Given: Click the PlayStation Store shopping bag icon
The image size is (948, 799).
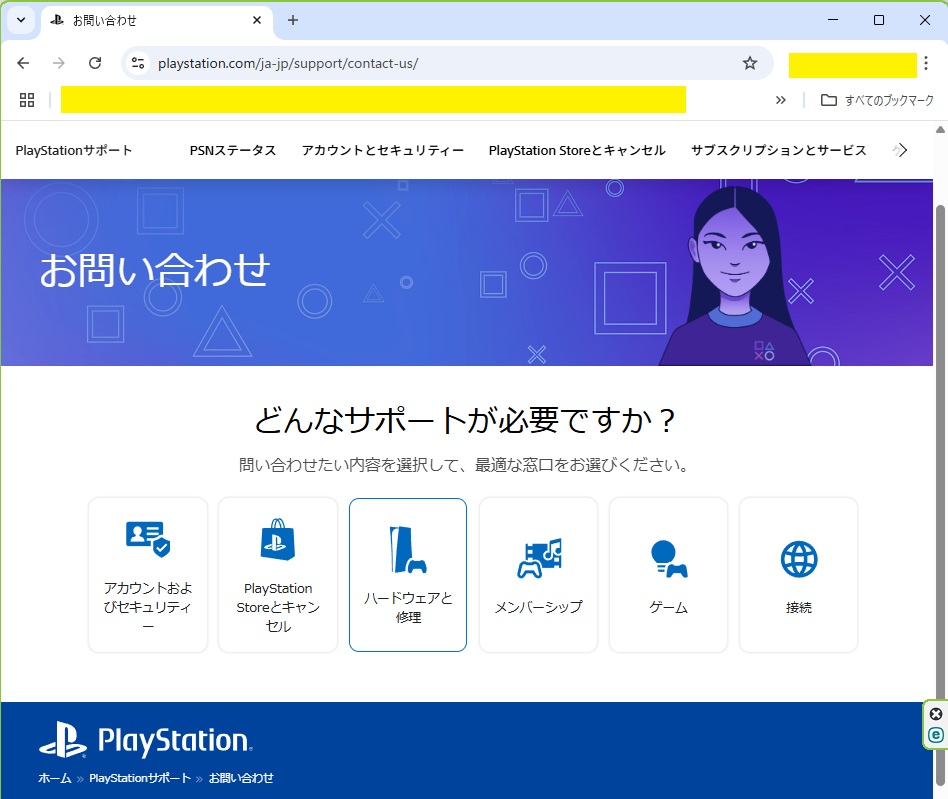Looking at the screenshot, I should 278,540.
